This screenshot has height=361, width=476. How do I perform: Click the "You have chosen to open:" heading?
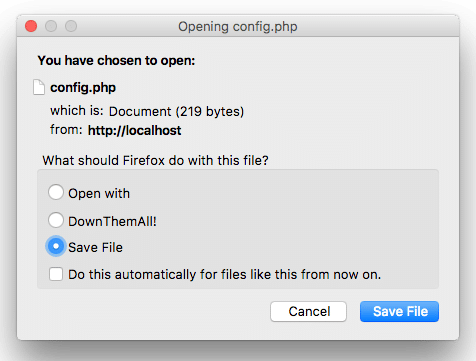[116, 60]
